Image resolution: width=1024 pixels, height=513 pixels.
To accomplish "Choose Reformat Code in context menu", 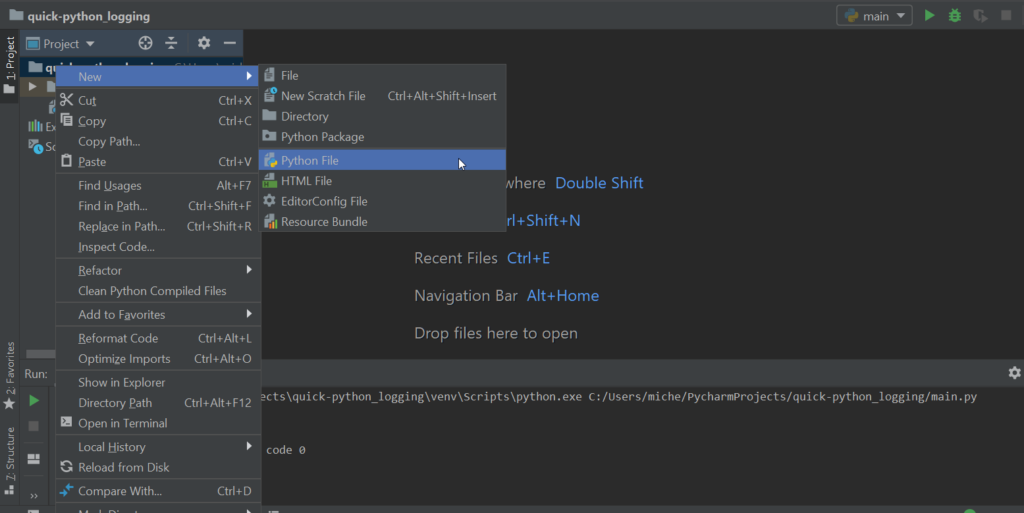I will click(x=118, y=338).
